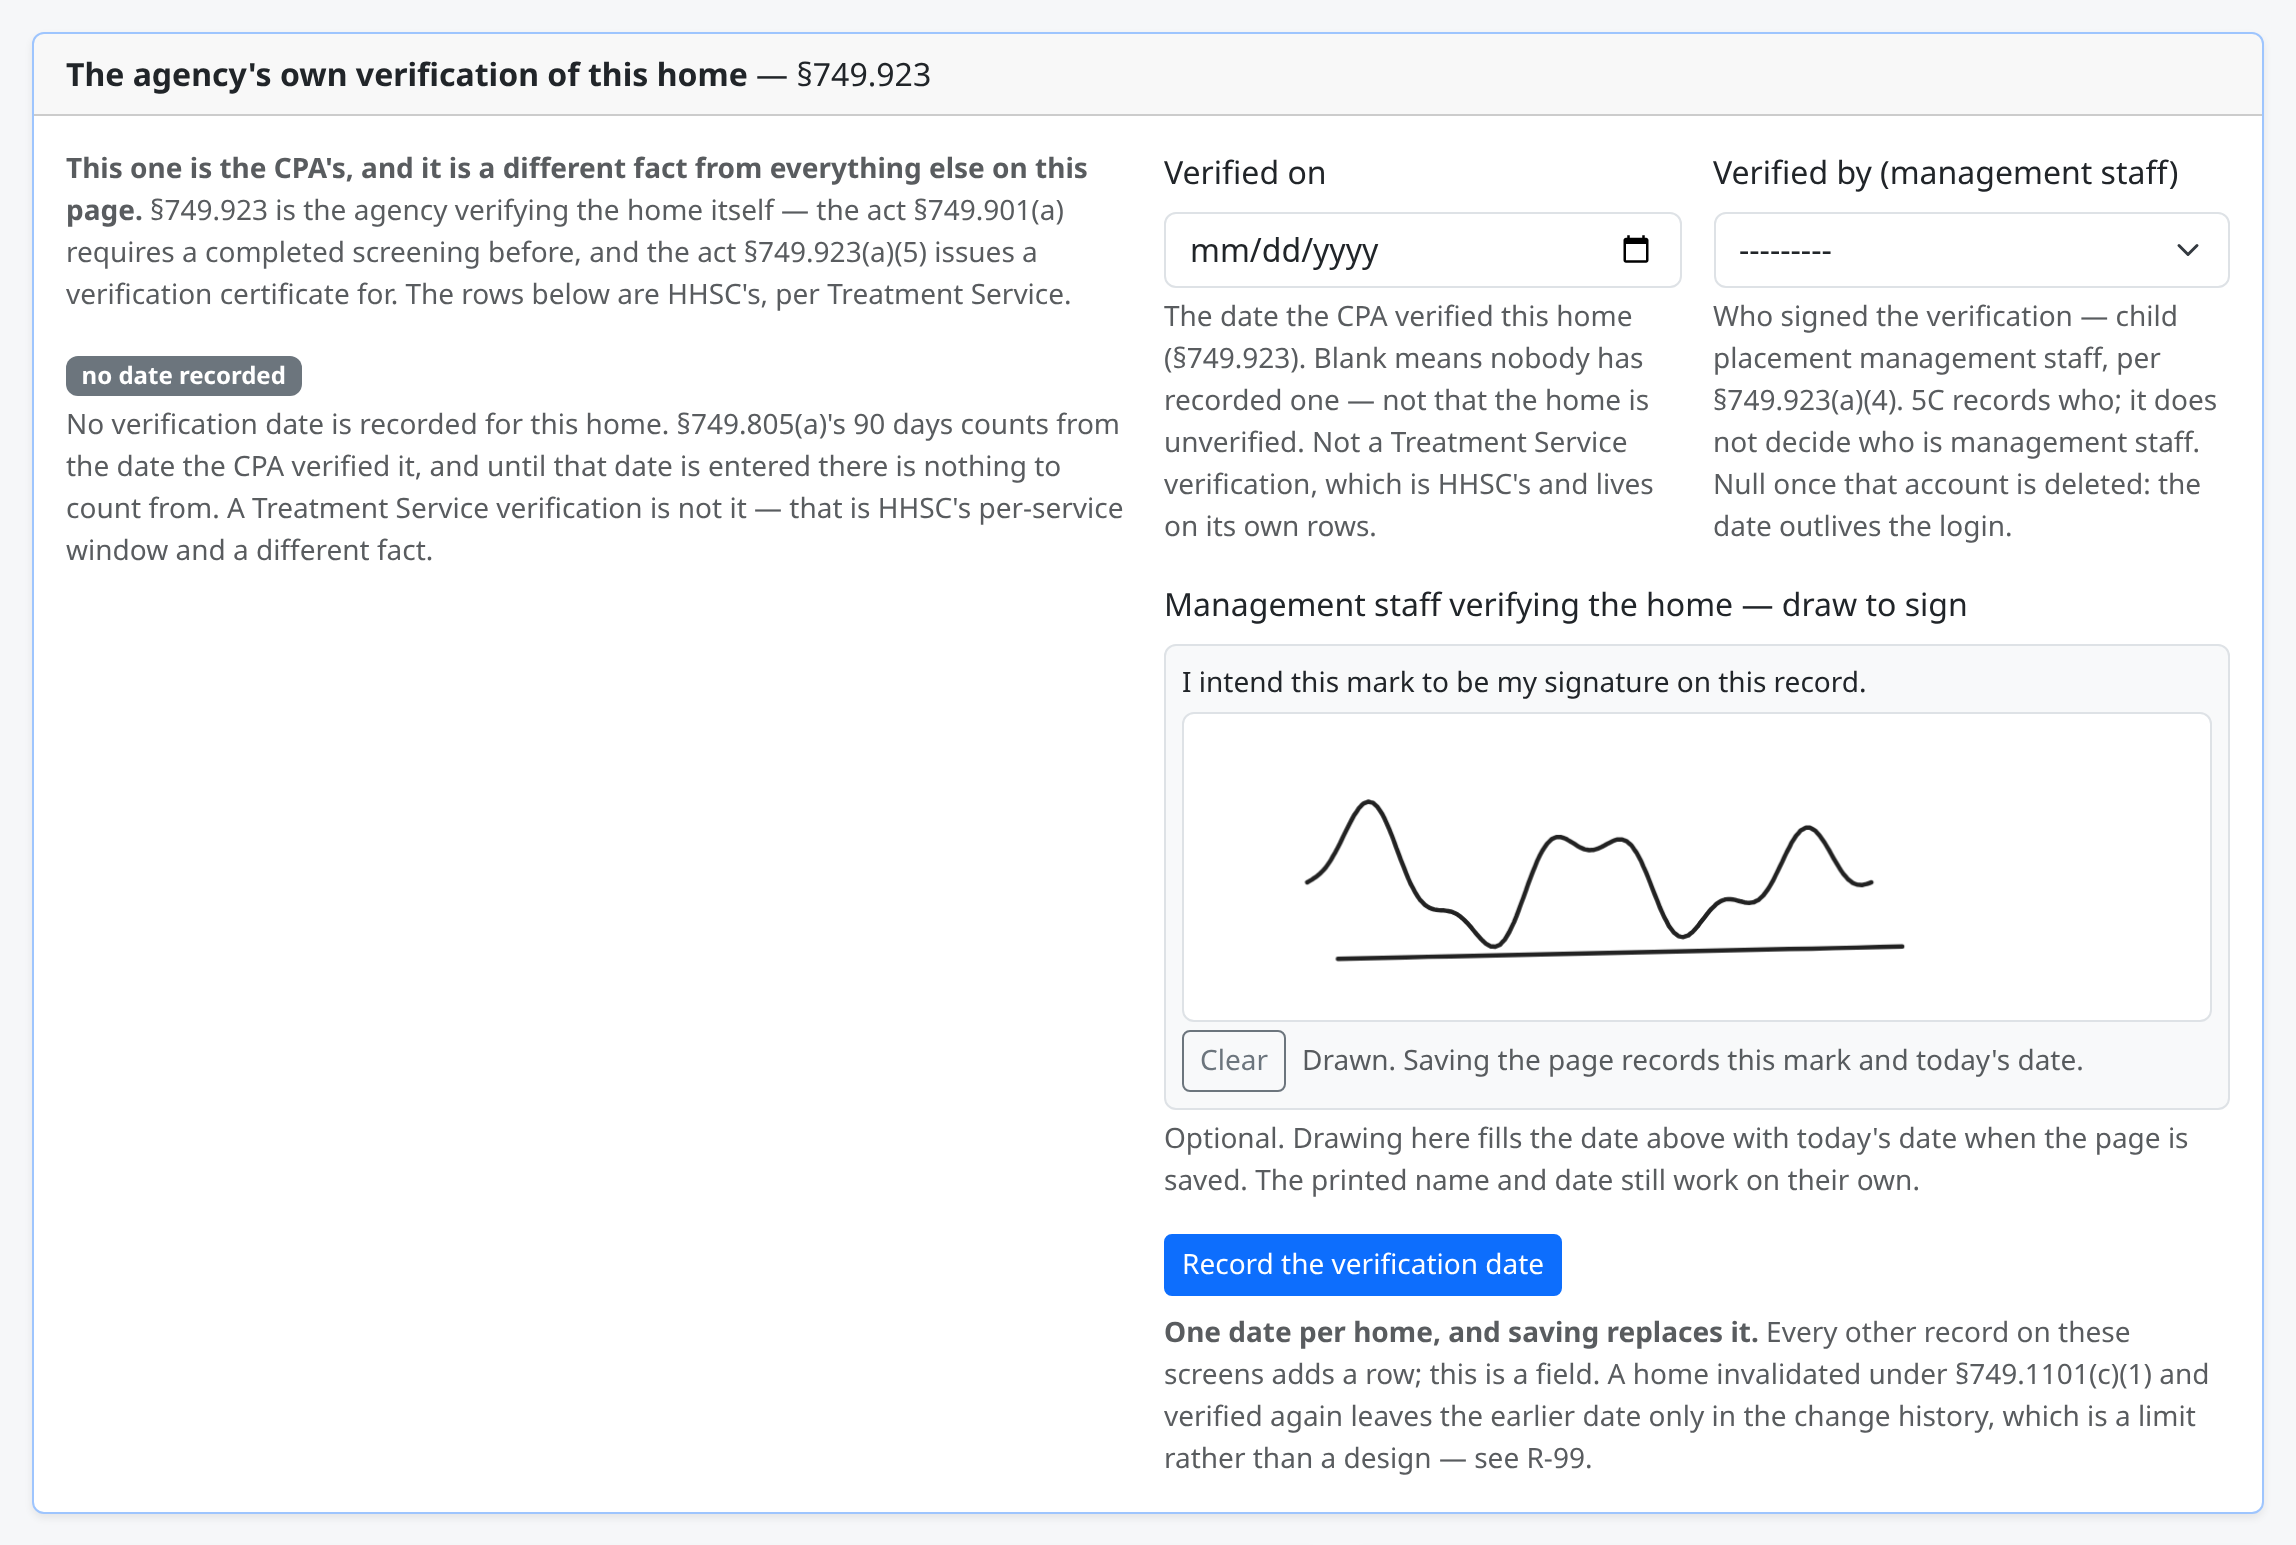Click 'Who signed the verification' help text

(1964, 421)
